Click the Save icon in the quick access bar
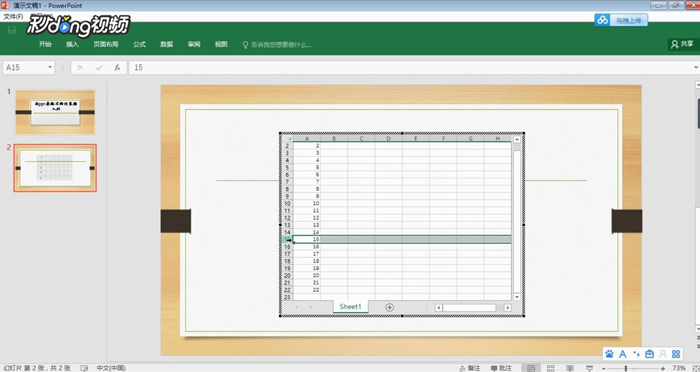Screen dimensions: 700x372 [12, 30]
